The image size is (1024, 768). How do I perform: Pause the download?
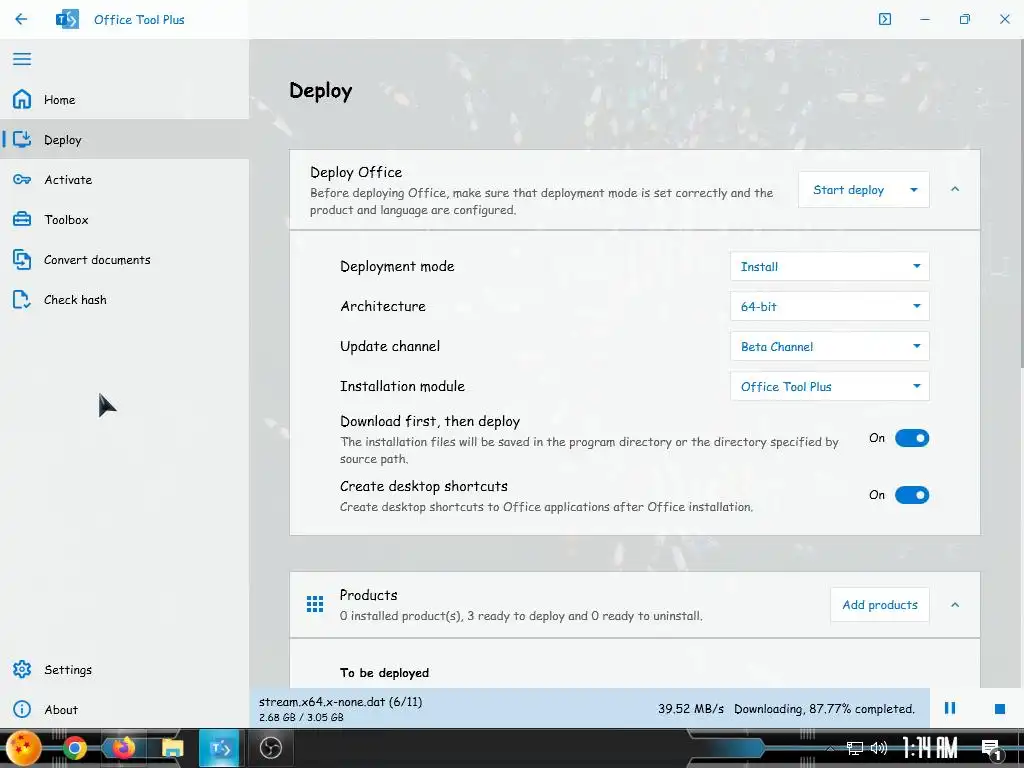[950, 708]
